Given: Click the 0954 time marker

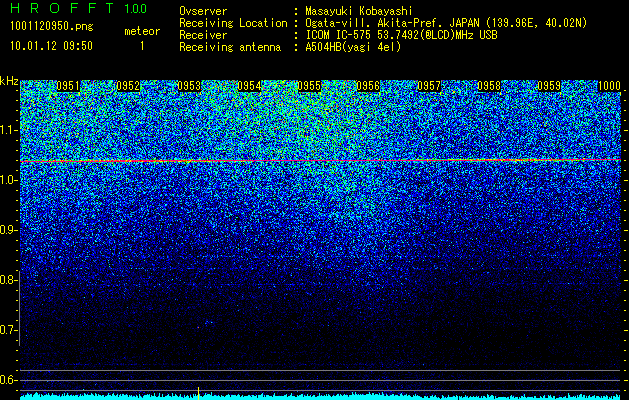Looking at the screenshot, I should [x=249, y=86].
